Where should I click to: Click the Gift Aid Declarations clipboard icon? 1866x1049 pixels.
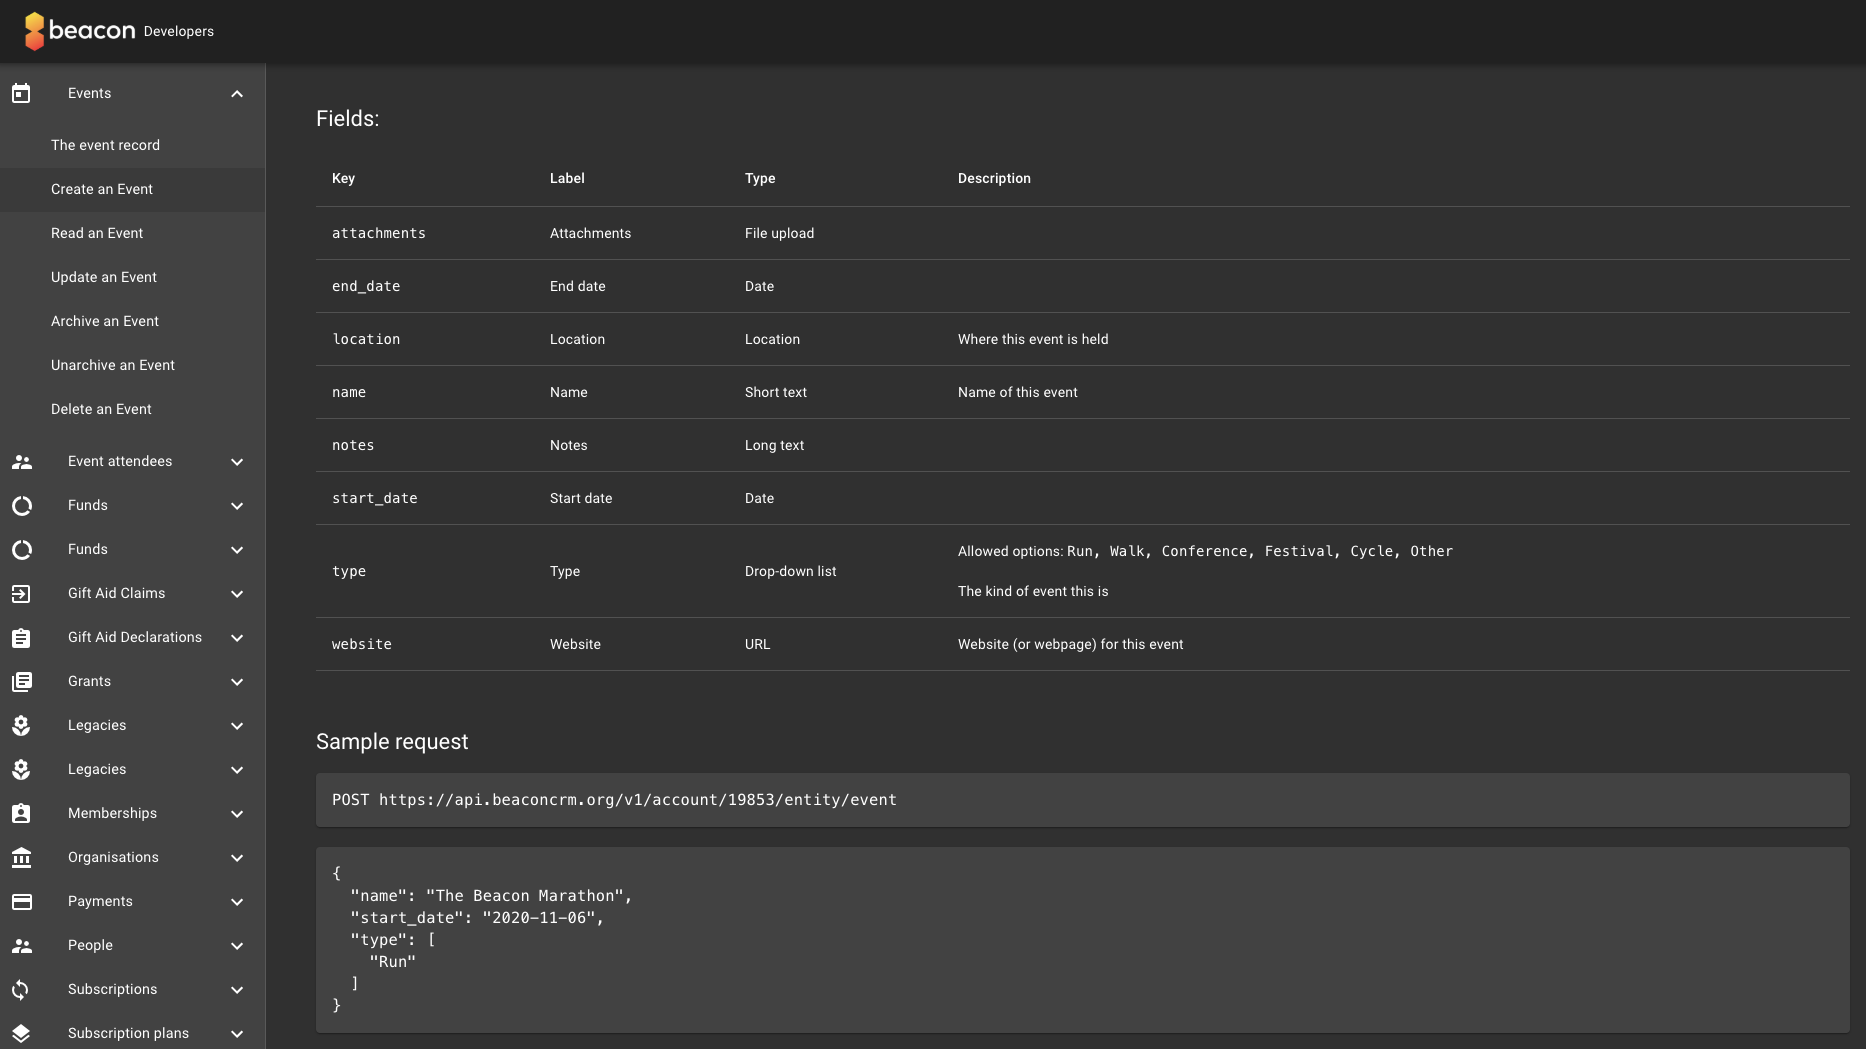tap(21, 638)
